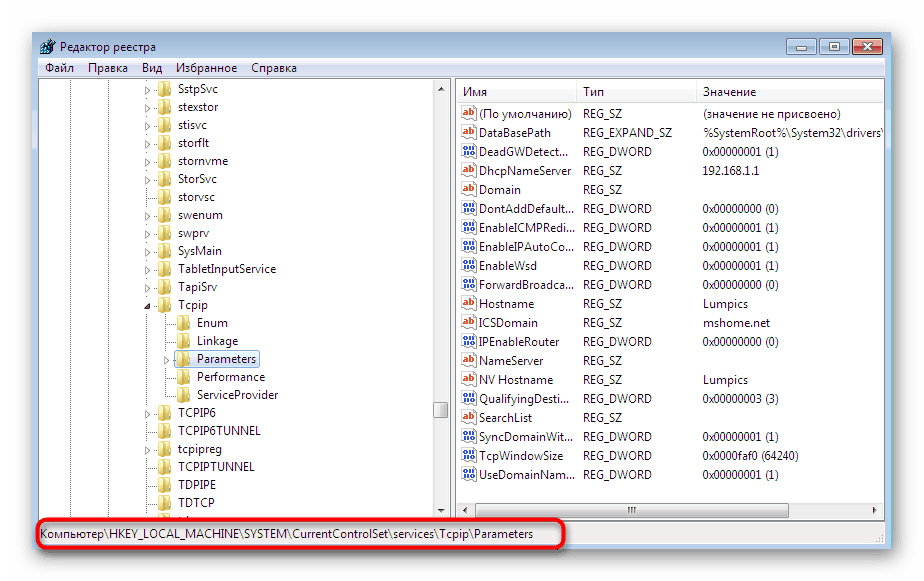Image resolution: width=924 pixels, height=581 pixels.
Task: Expand the StorSvc key
Action: tap(147, 180)
